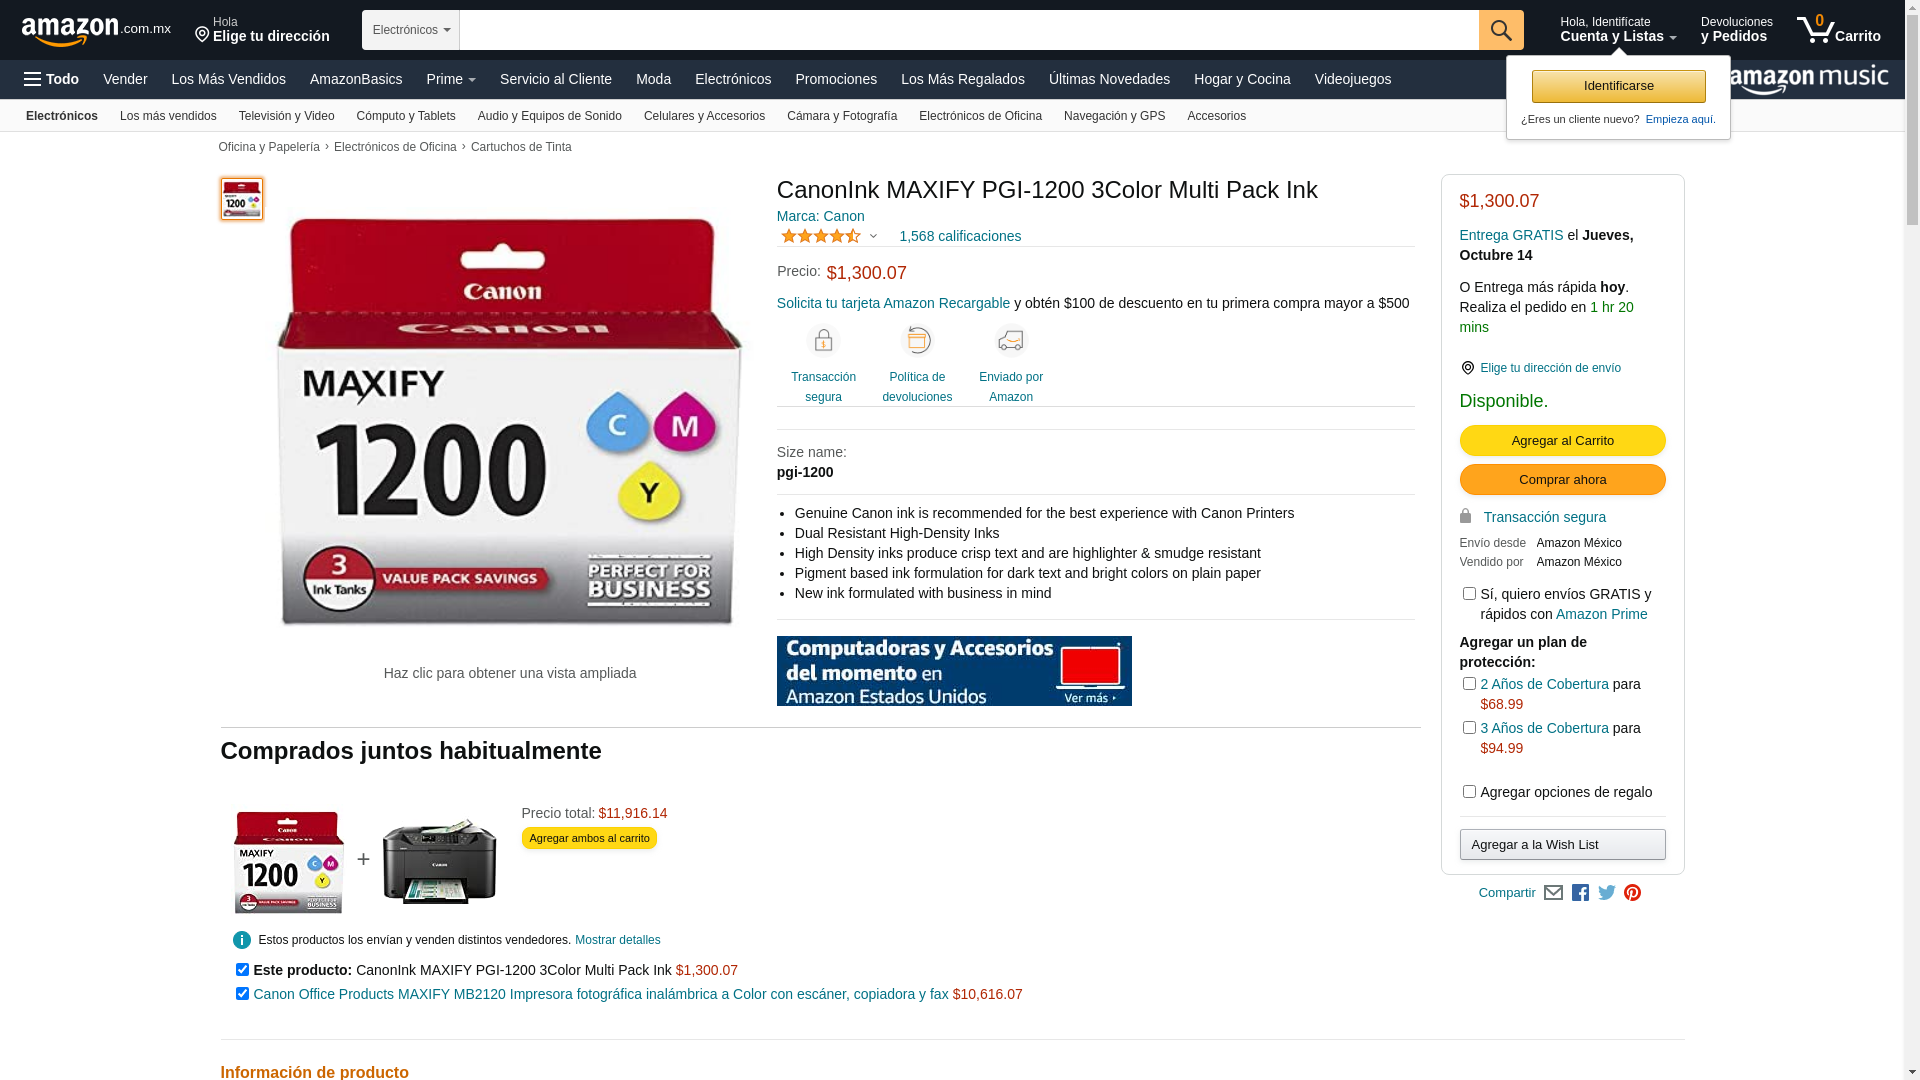Click the Transacción segura lock icon
The width and height of the screenshot is (1920, 1080).
(x=823, y=341)
